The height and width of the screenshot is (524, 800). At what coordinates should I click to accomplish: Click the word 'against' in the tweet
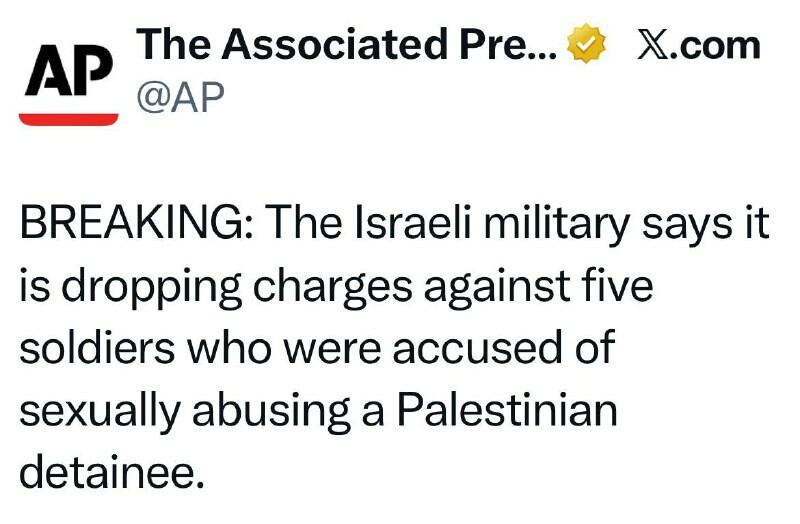pyautogui.click(x=495, y=288)
